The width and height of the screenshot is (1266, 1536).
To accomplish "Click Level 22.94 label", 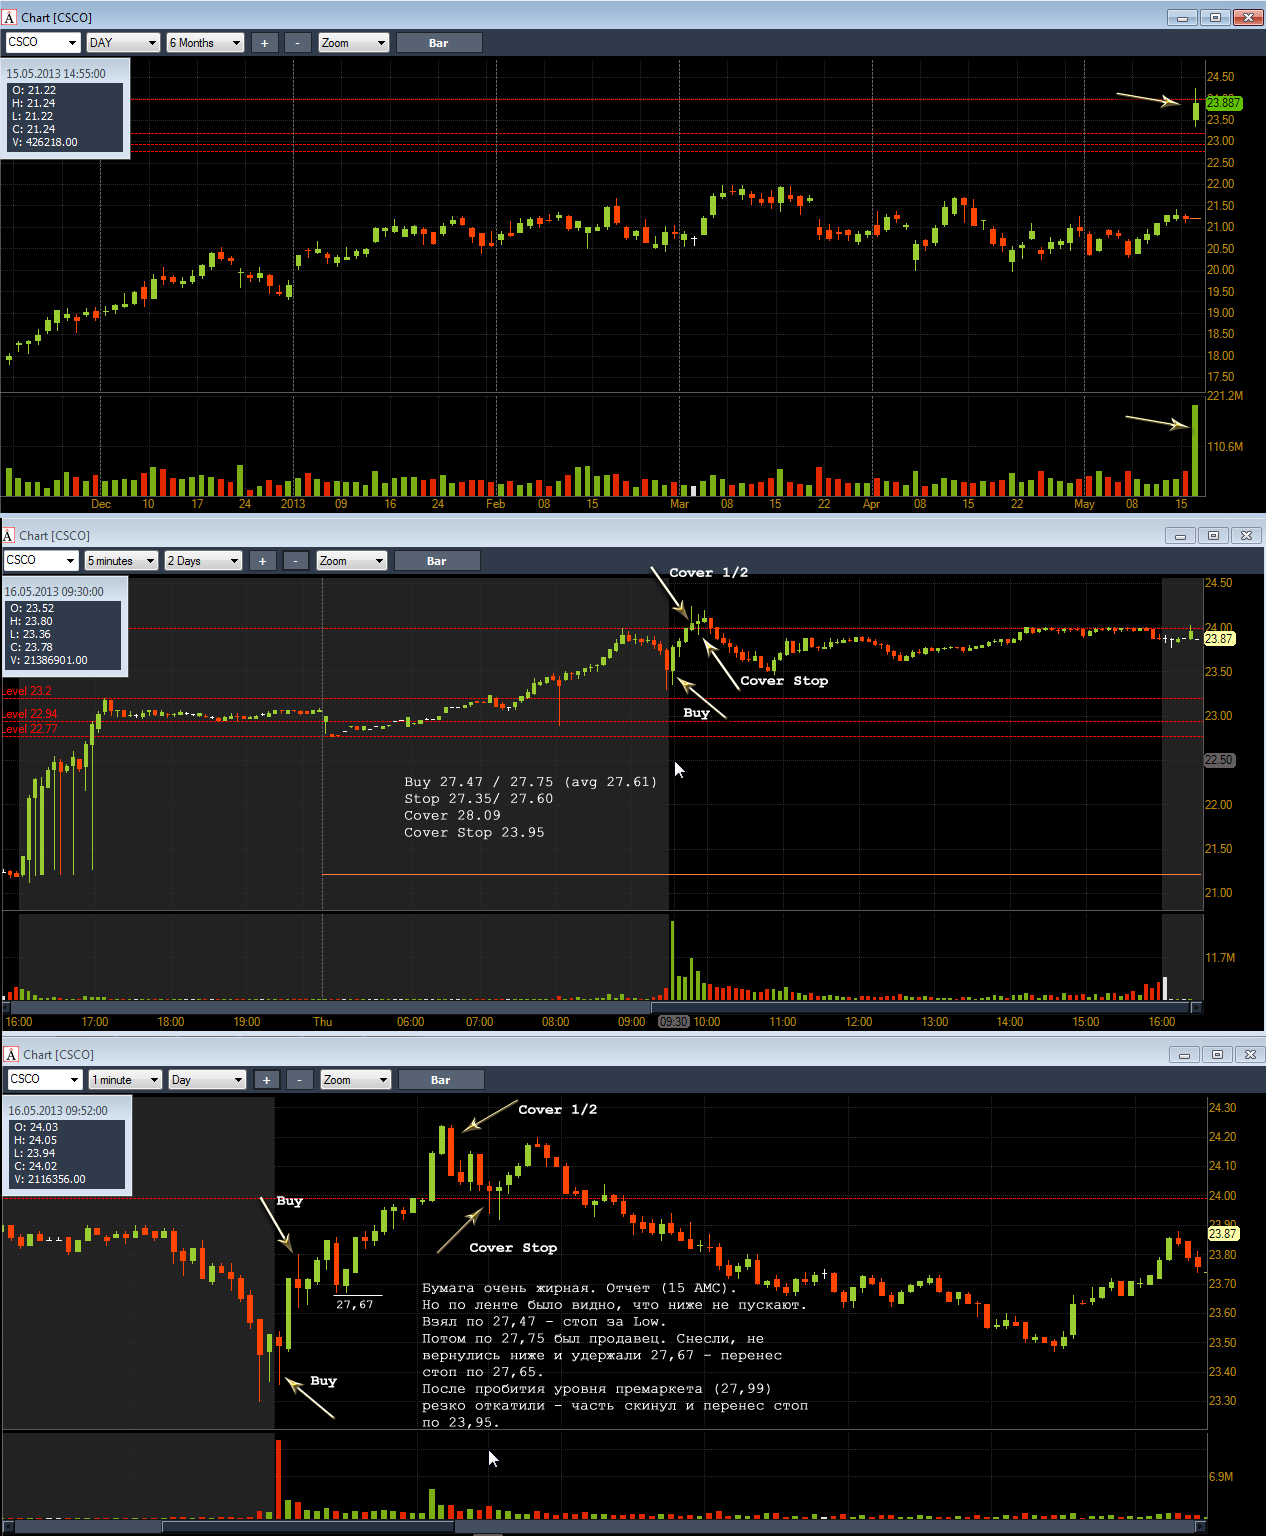I will [30, 714].
